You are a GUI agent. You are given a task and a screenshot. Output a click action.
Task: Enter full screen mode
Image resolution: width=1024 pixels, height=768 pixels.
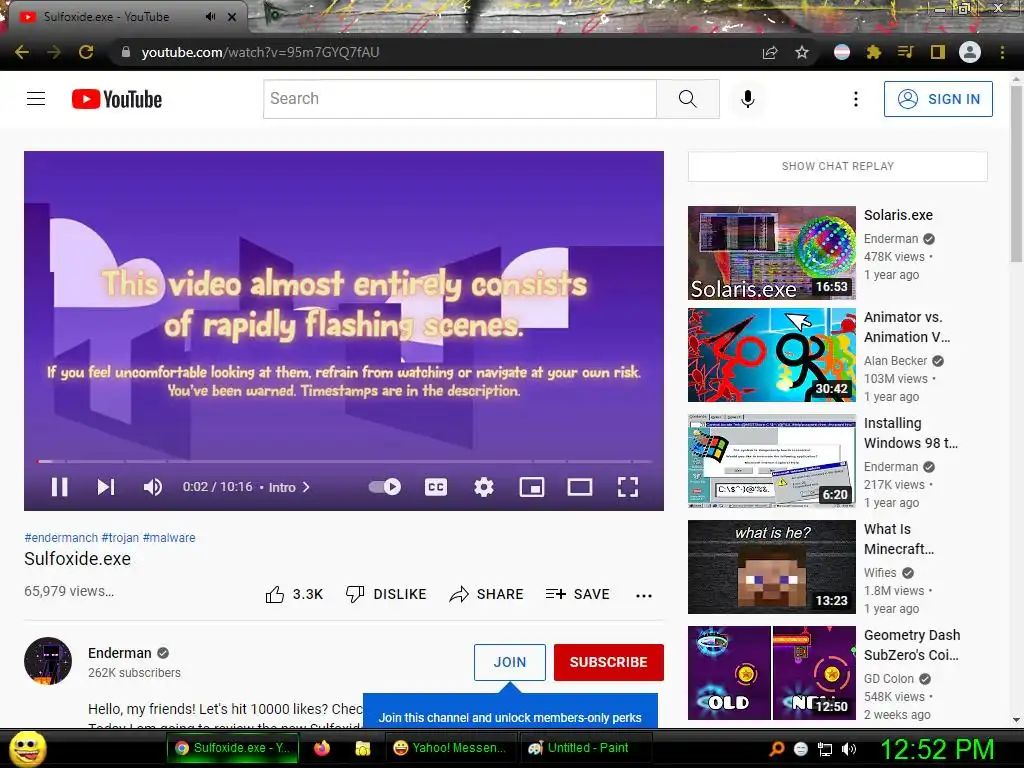pos(628,487)
